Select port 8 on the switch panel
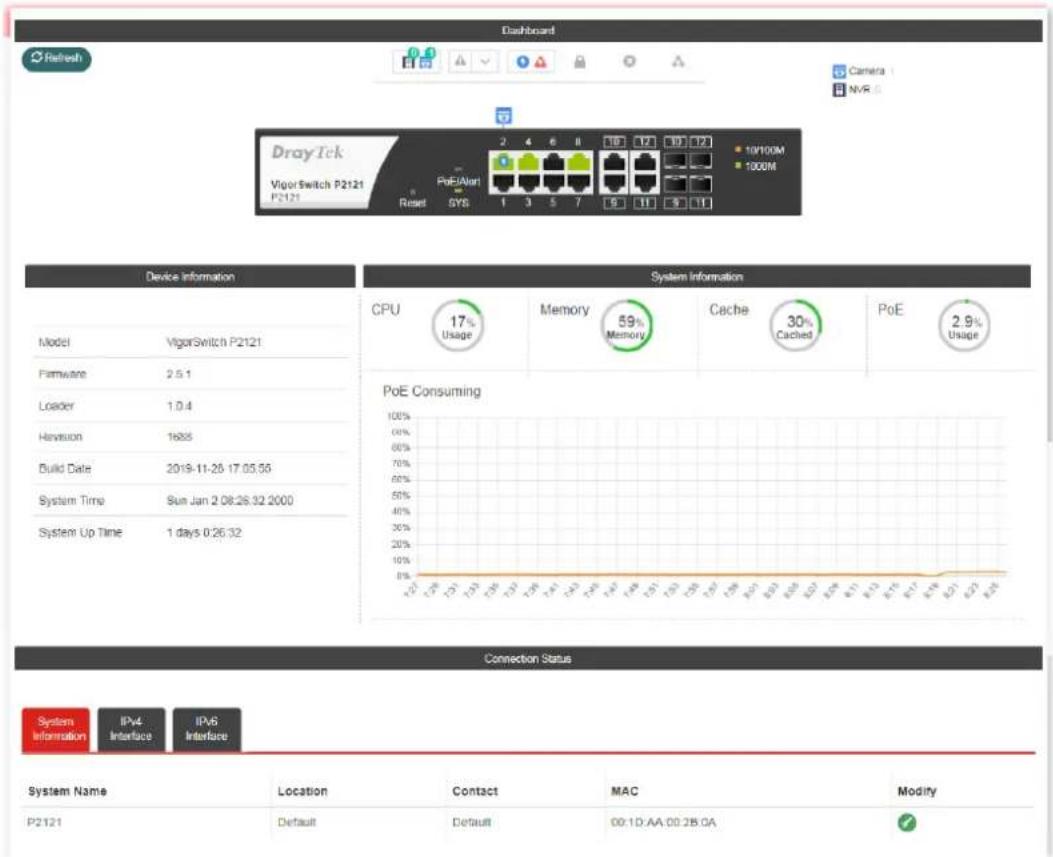Screen dimensions: 1053x857 [578, 161]
